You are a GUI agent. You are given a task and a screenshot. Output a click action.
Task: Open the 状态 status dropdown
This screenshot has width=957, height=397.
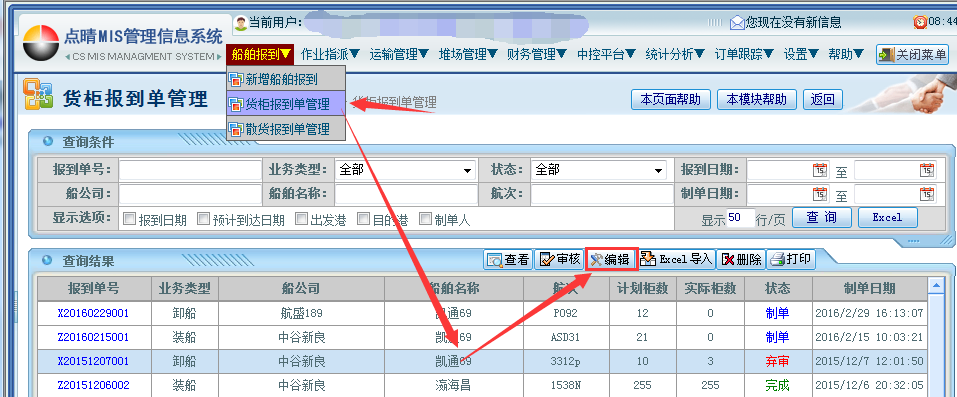pyautogui.click(x=659, y=170)
